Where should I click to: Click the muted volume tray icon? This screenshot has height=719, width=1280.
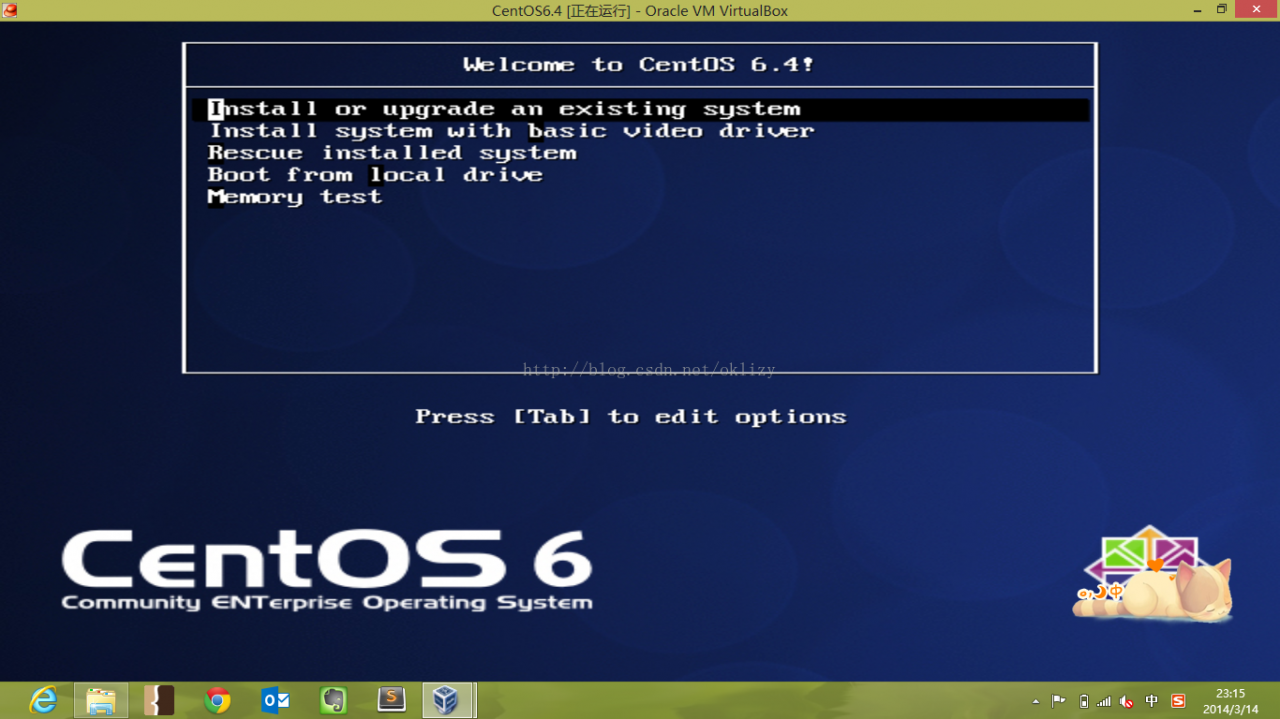pyautogui.click(x=1127, y=701)
